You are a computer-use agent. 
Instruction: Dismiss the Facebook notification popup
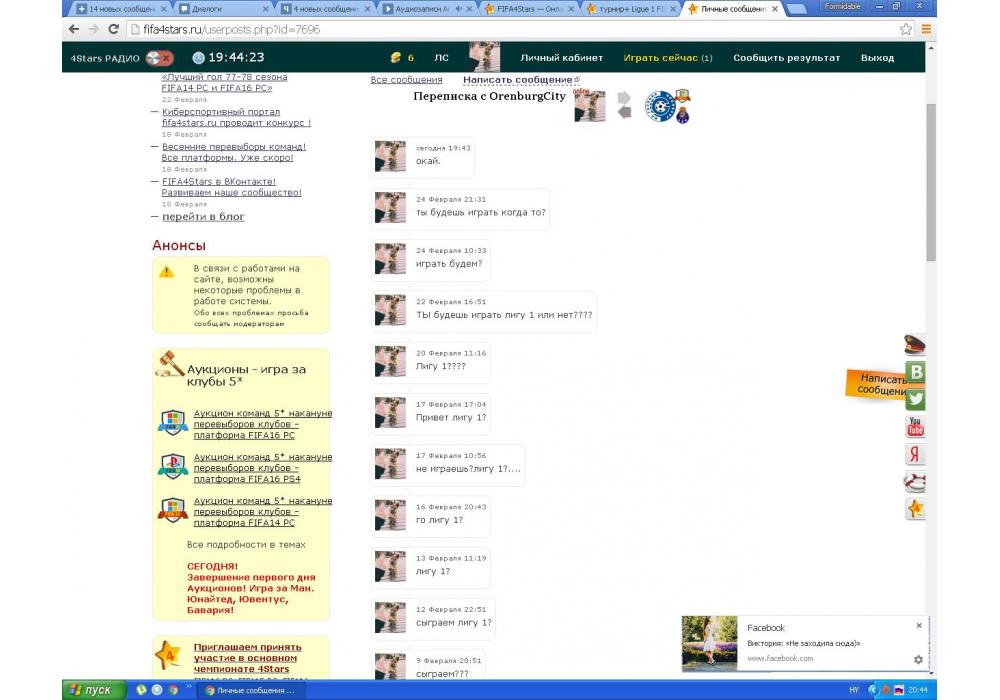919,626
